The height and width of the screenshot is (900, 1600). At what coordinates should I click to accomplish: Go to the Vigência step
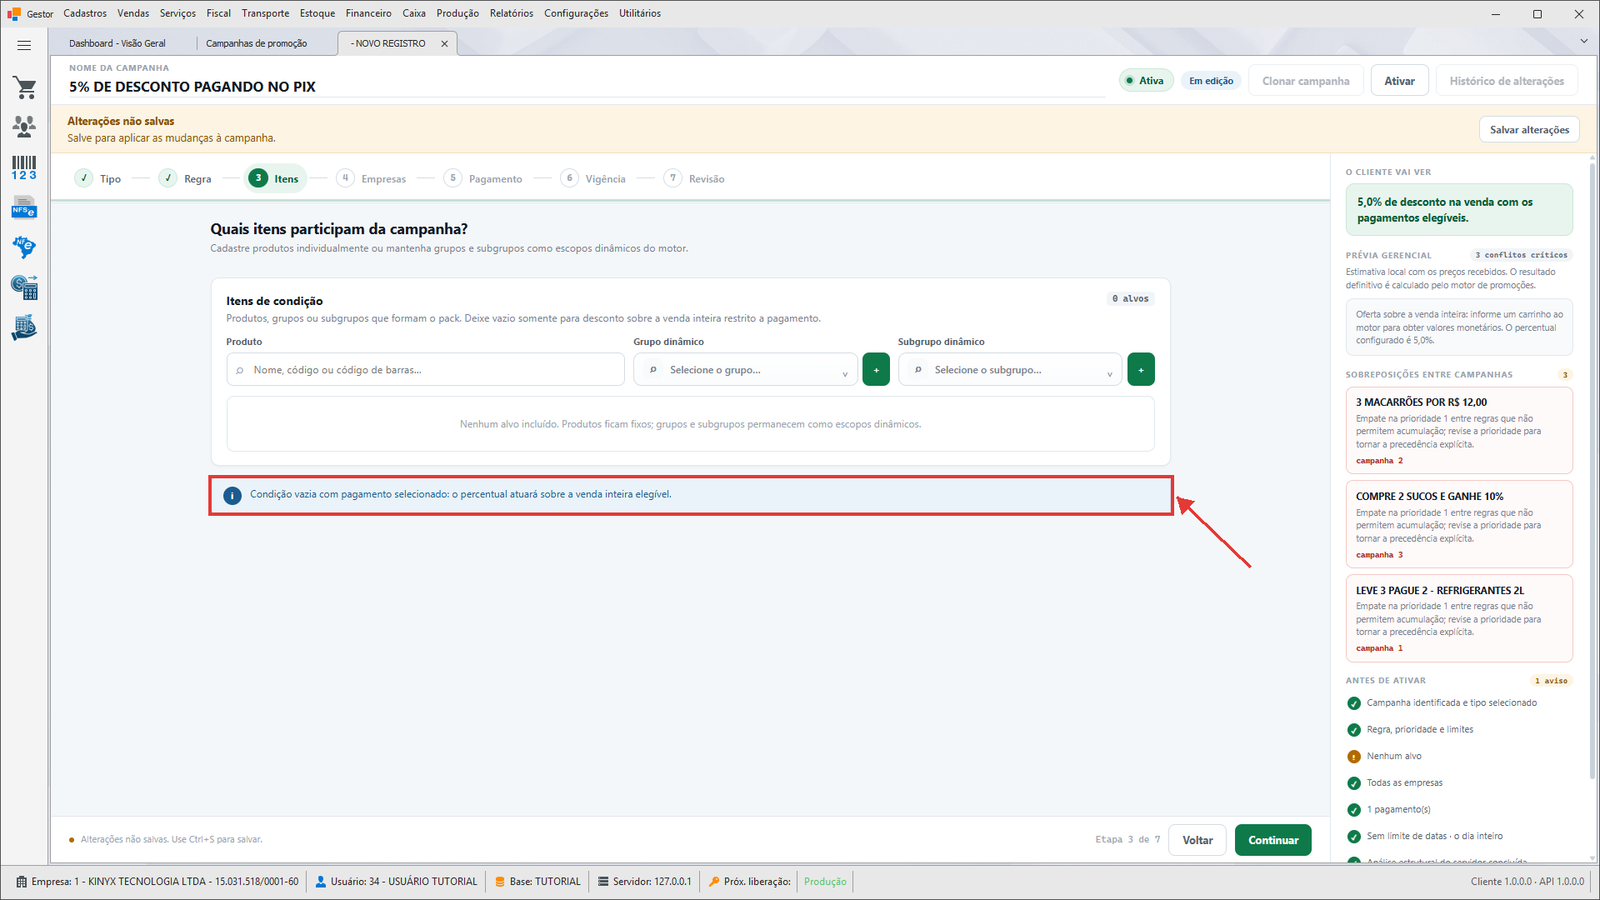pyautogui.click(x=594, y=178)
